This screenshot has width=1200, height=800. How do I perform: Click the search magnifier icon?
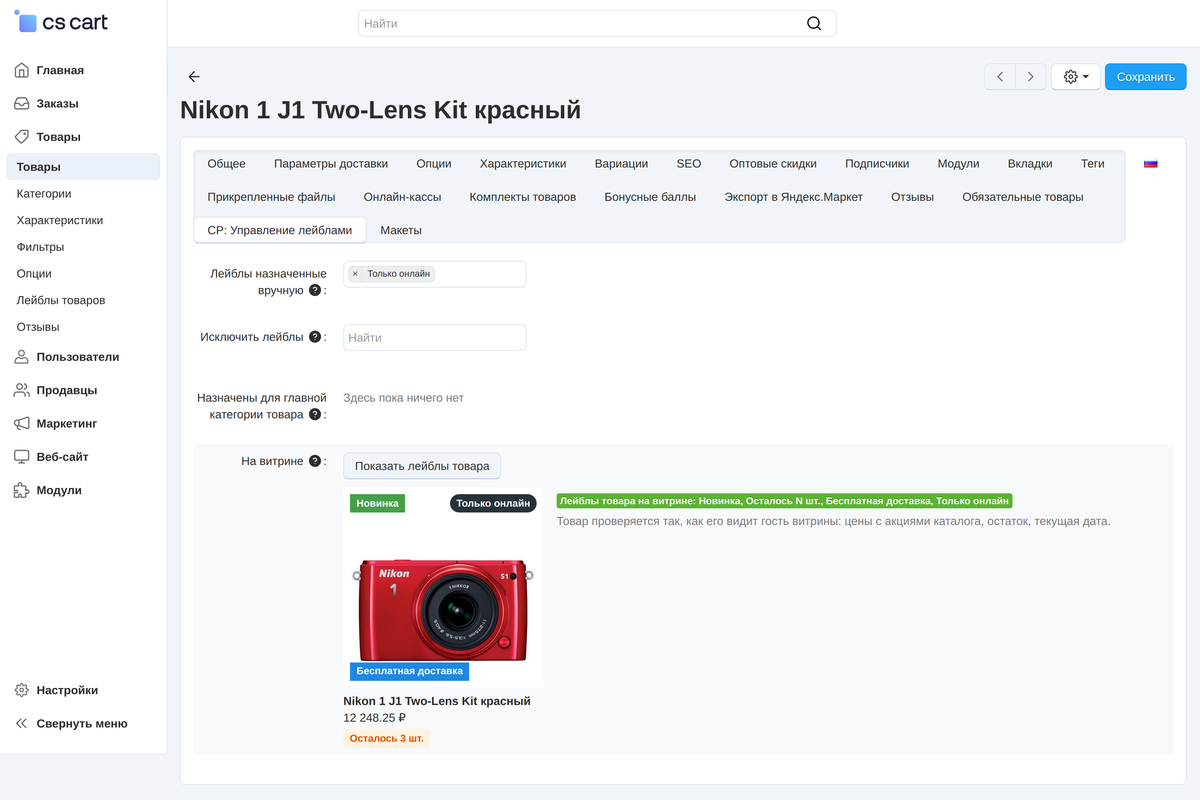[x=814, y=24]
